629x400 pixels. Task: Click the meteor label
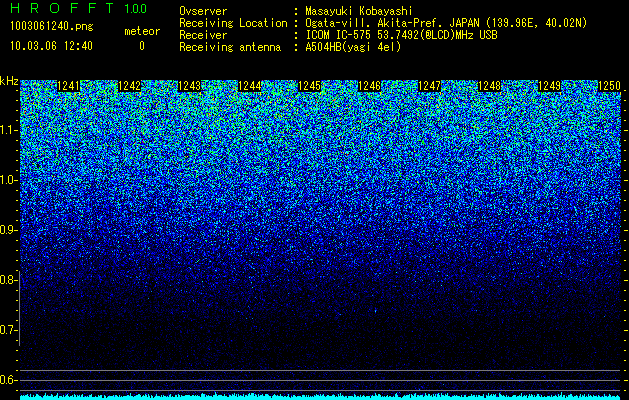[x=142, y=31]
